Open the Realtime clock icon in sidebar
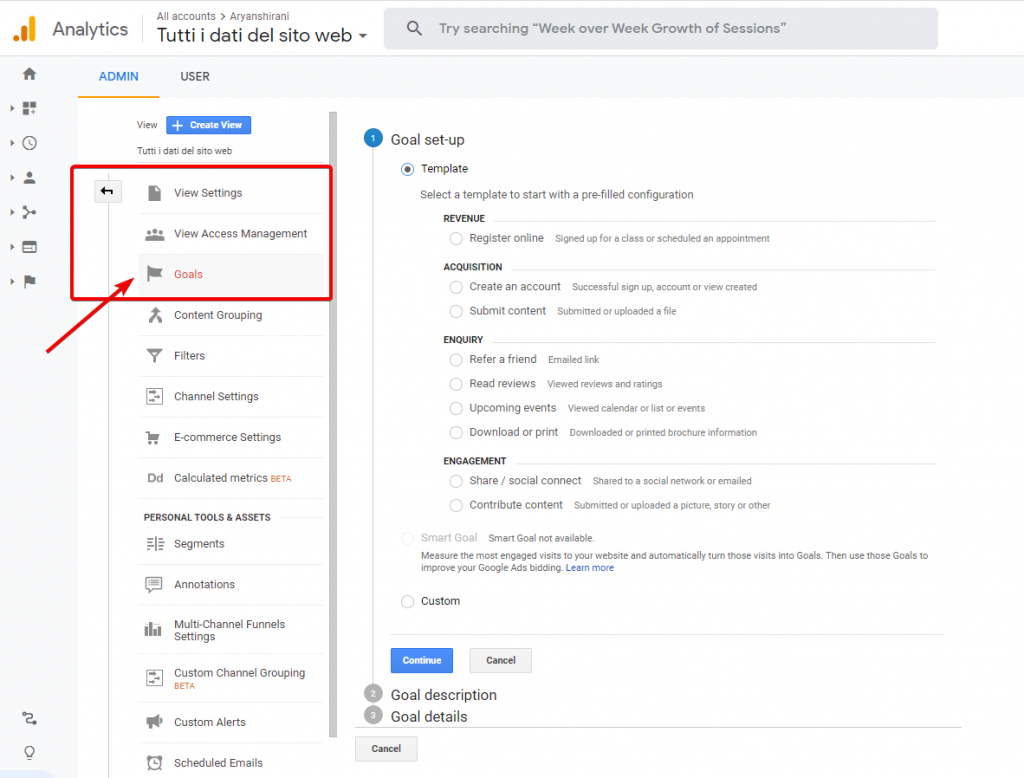This screenshot has height=778, width=1024. 29,143
